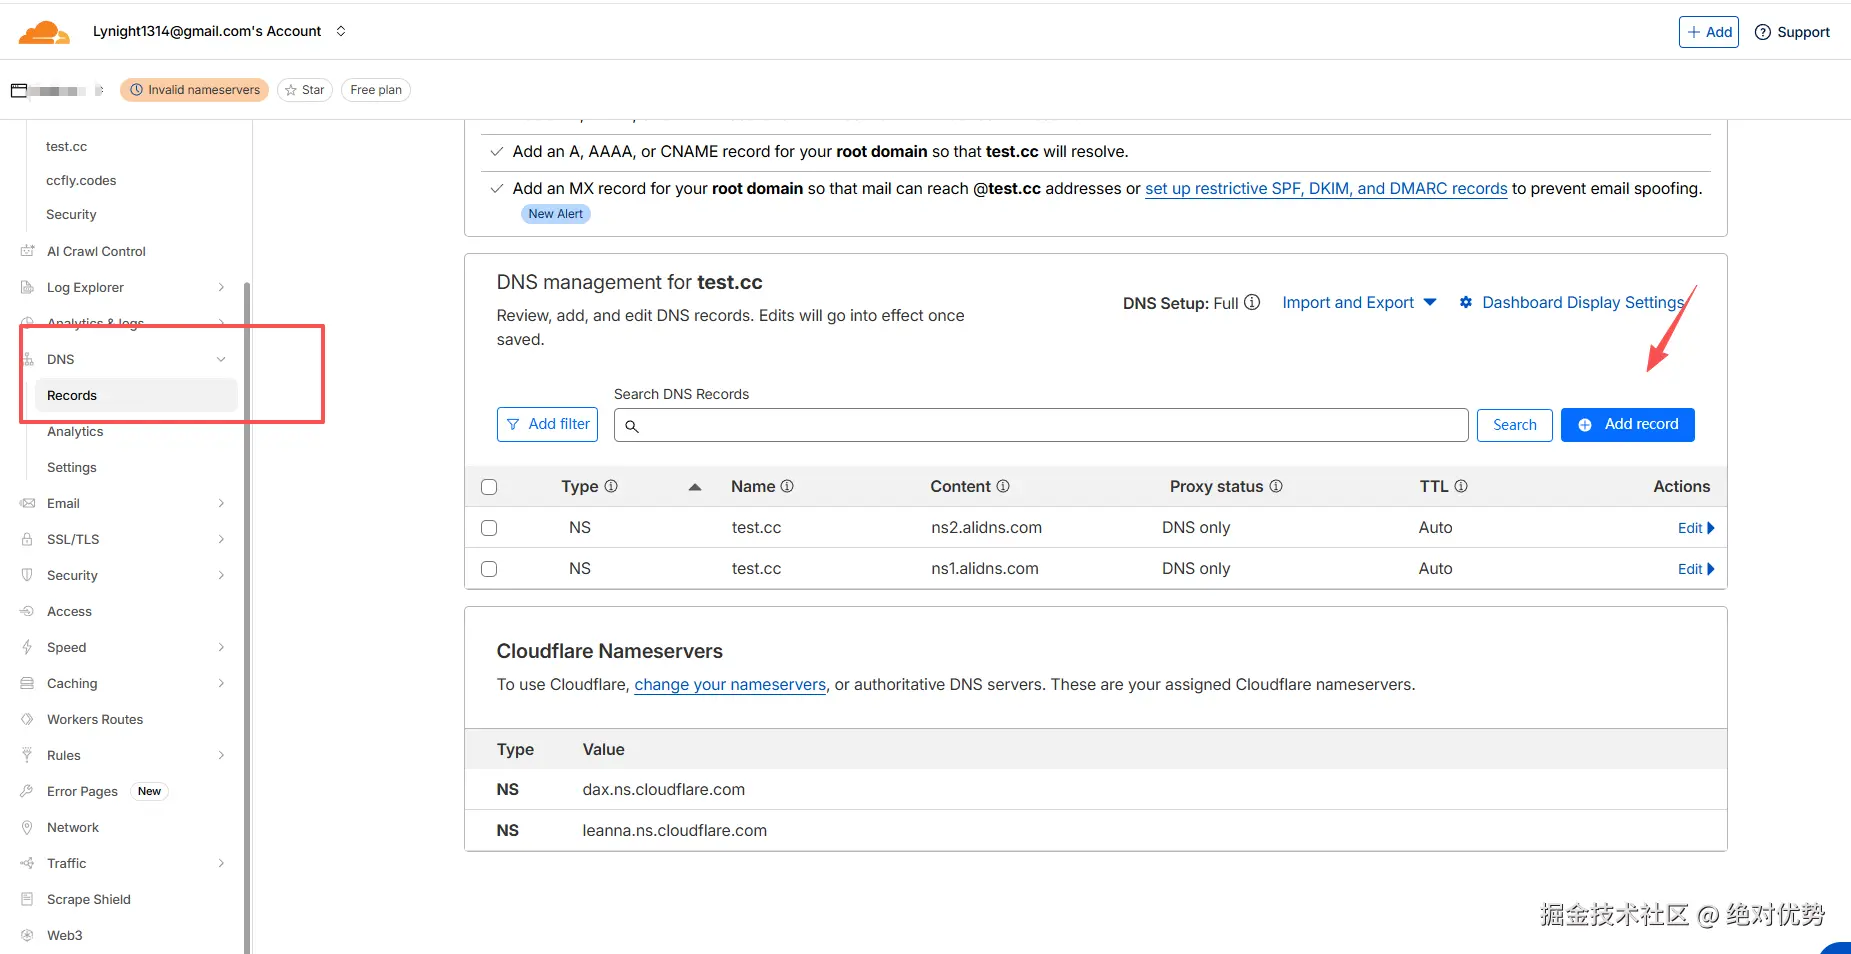
Task: Toggle the select-all DNS records checkbox
Action: pos(489,487)
